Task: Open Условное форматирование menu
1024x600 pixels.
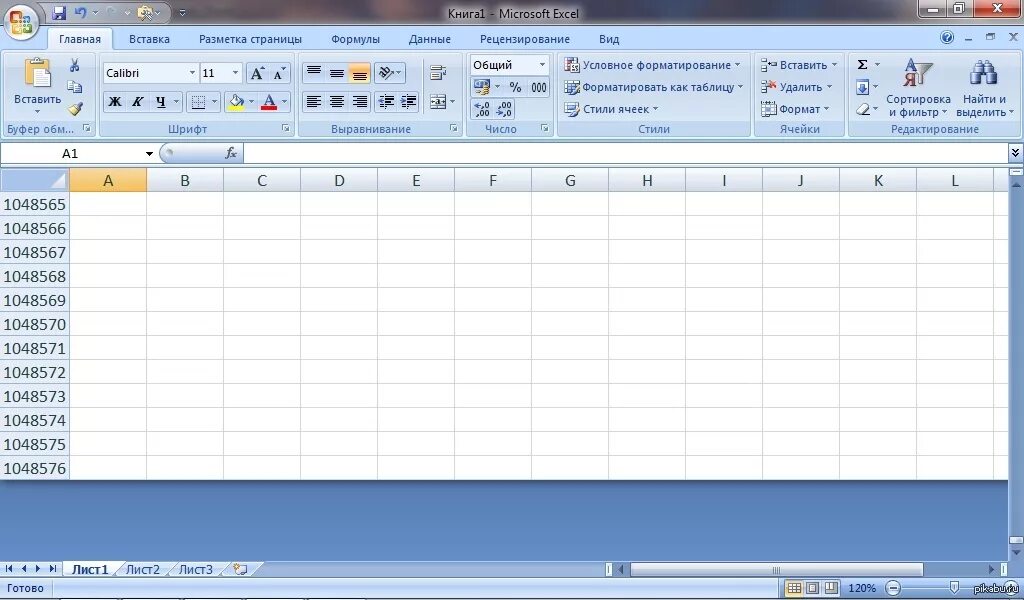Action: coord(652,65)
